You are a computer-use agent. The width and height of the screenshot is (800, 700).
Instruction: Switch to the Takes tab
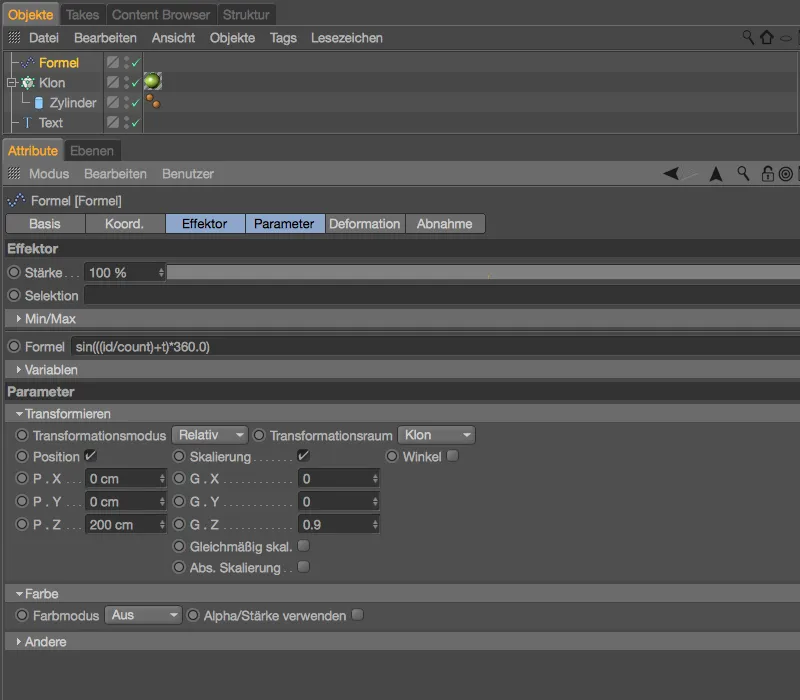pyautogui.click(x=83, y=14)
